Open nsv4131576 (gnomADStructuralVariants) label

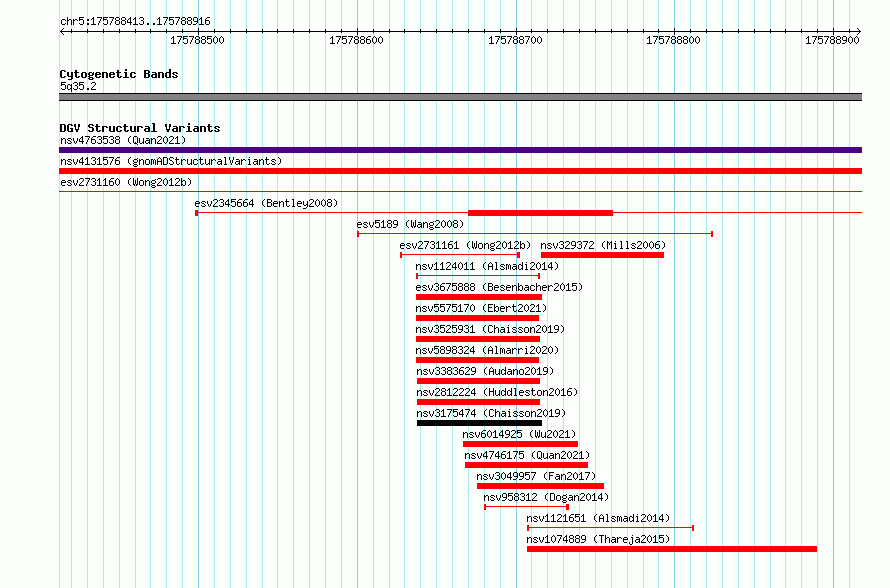point(171,161)
